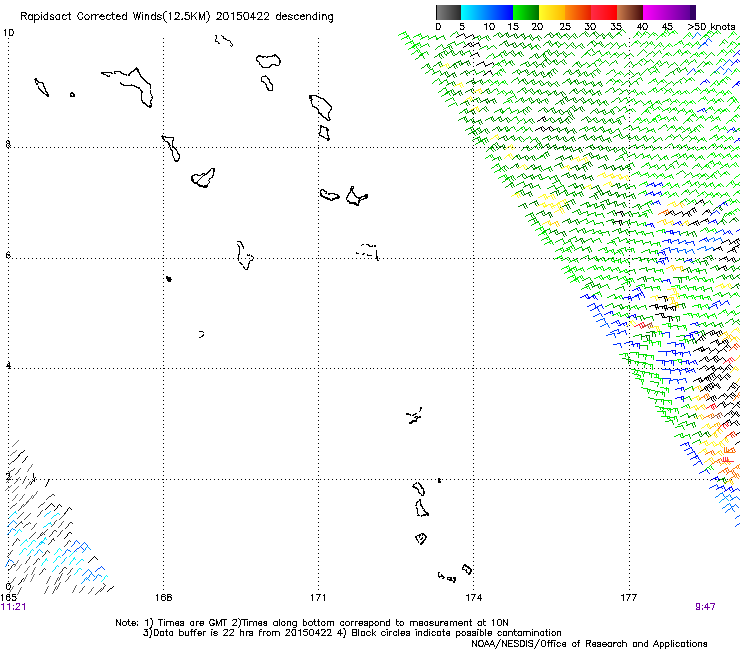The image size is (740, 650).
Task: Select the "8" latitude axis label
Action: (8, 145)
